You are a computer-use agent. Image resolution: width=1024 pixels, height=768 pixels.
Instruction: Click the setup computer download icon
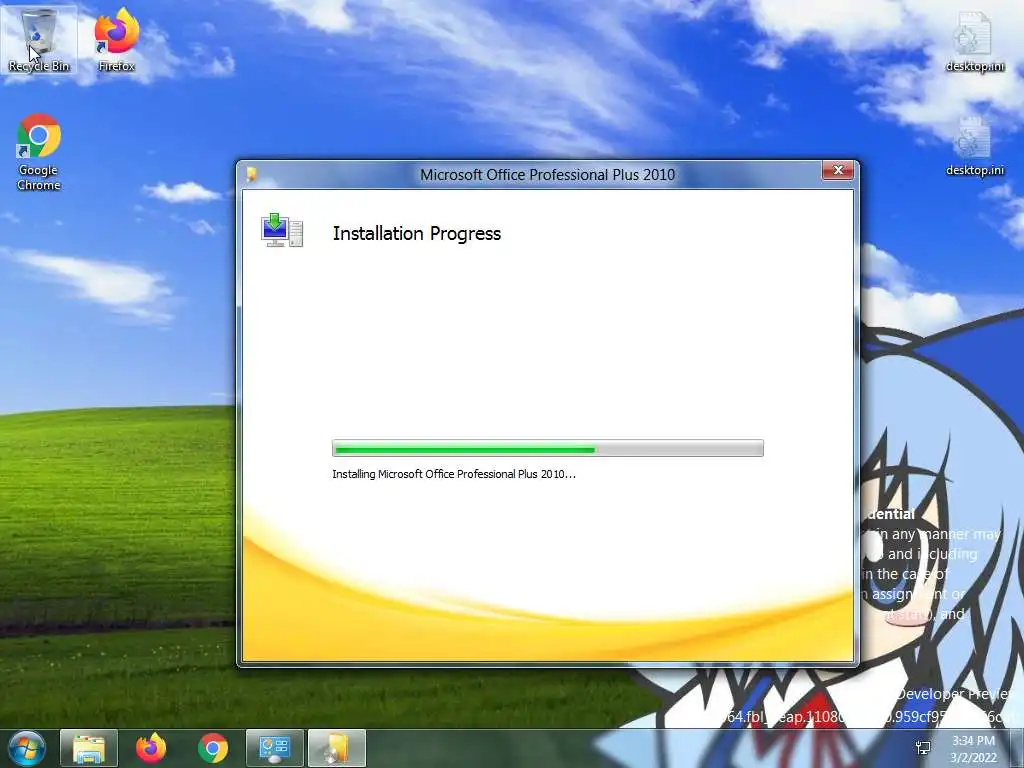click(282, 230)
